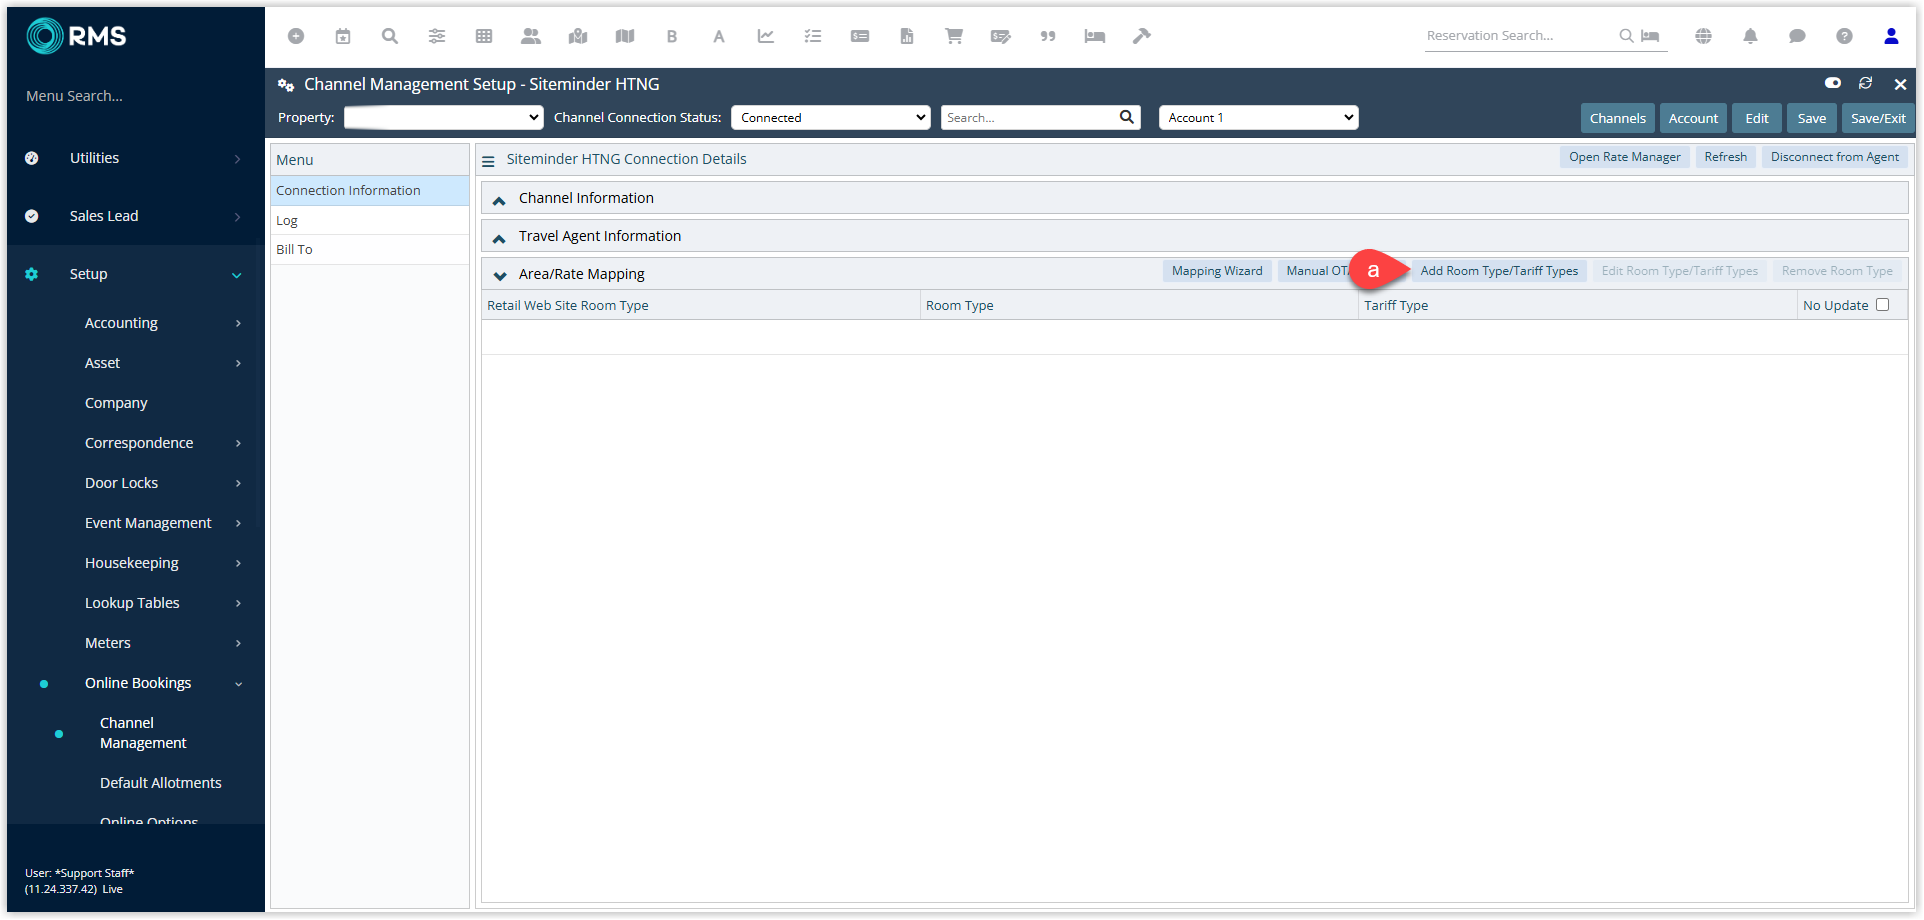Focus the Reservation Search field
Image resolution: width=1924 pixels, height=920 pixels.
coord(1520,36)
